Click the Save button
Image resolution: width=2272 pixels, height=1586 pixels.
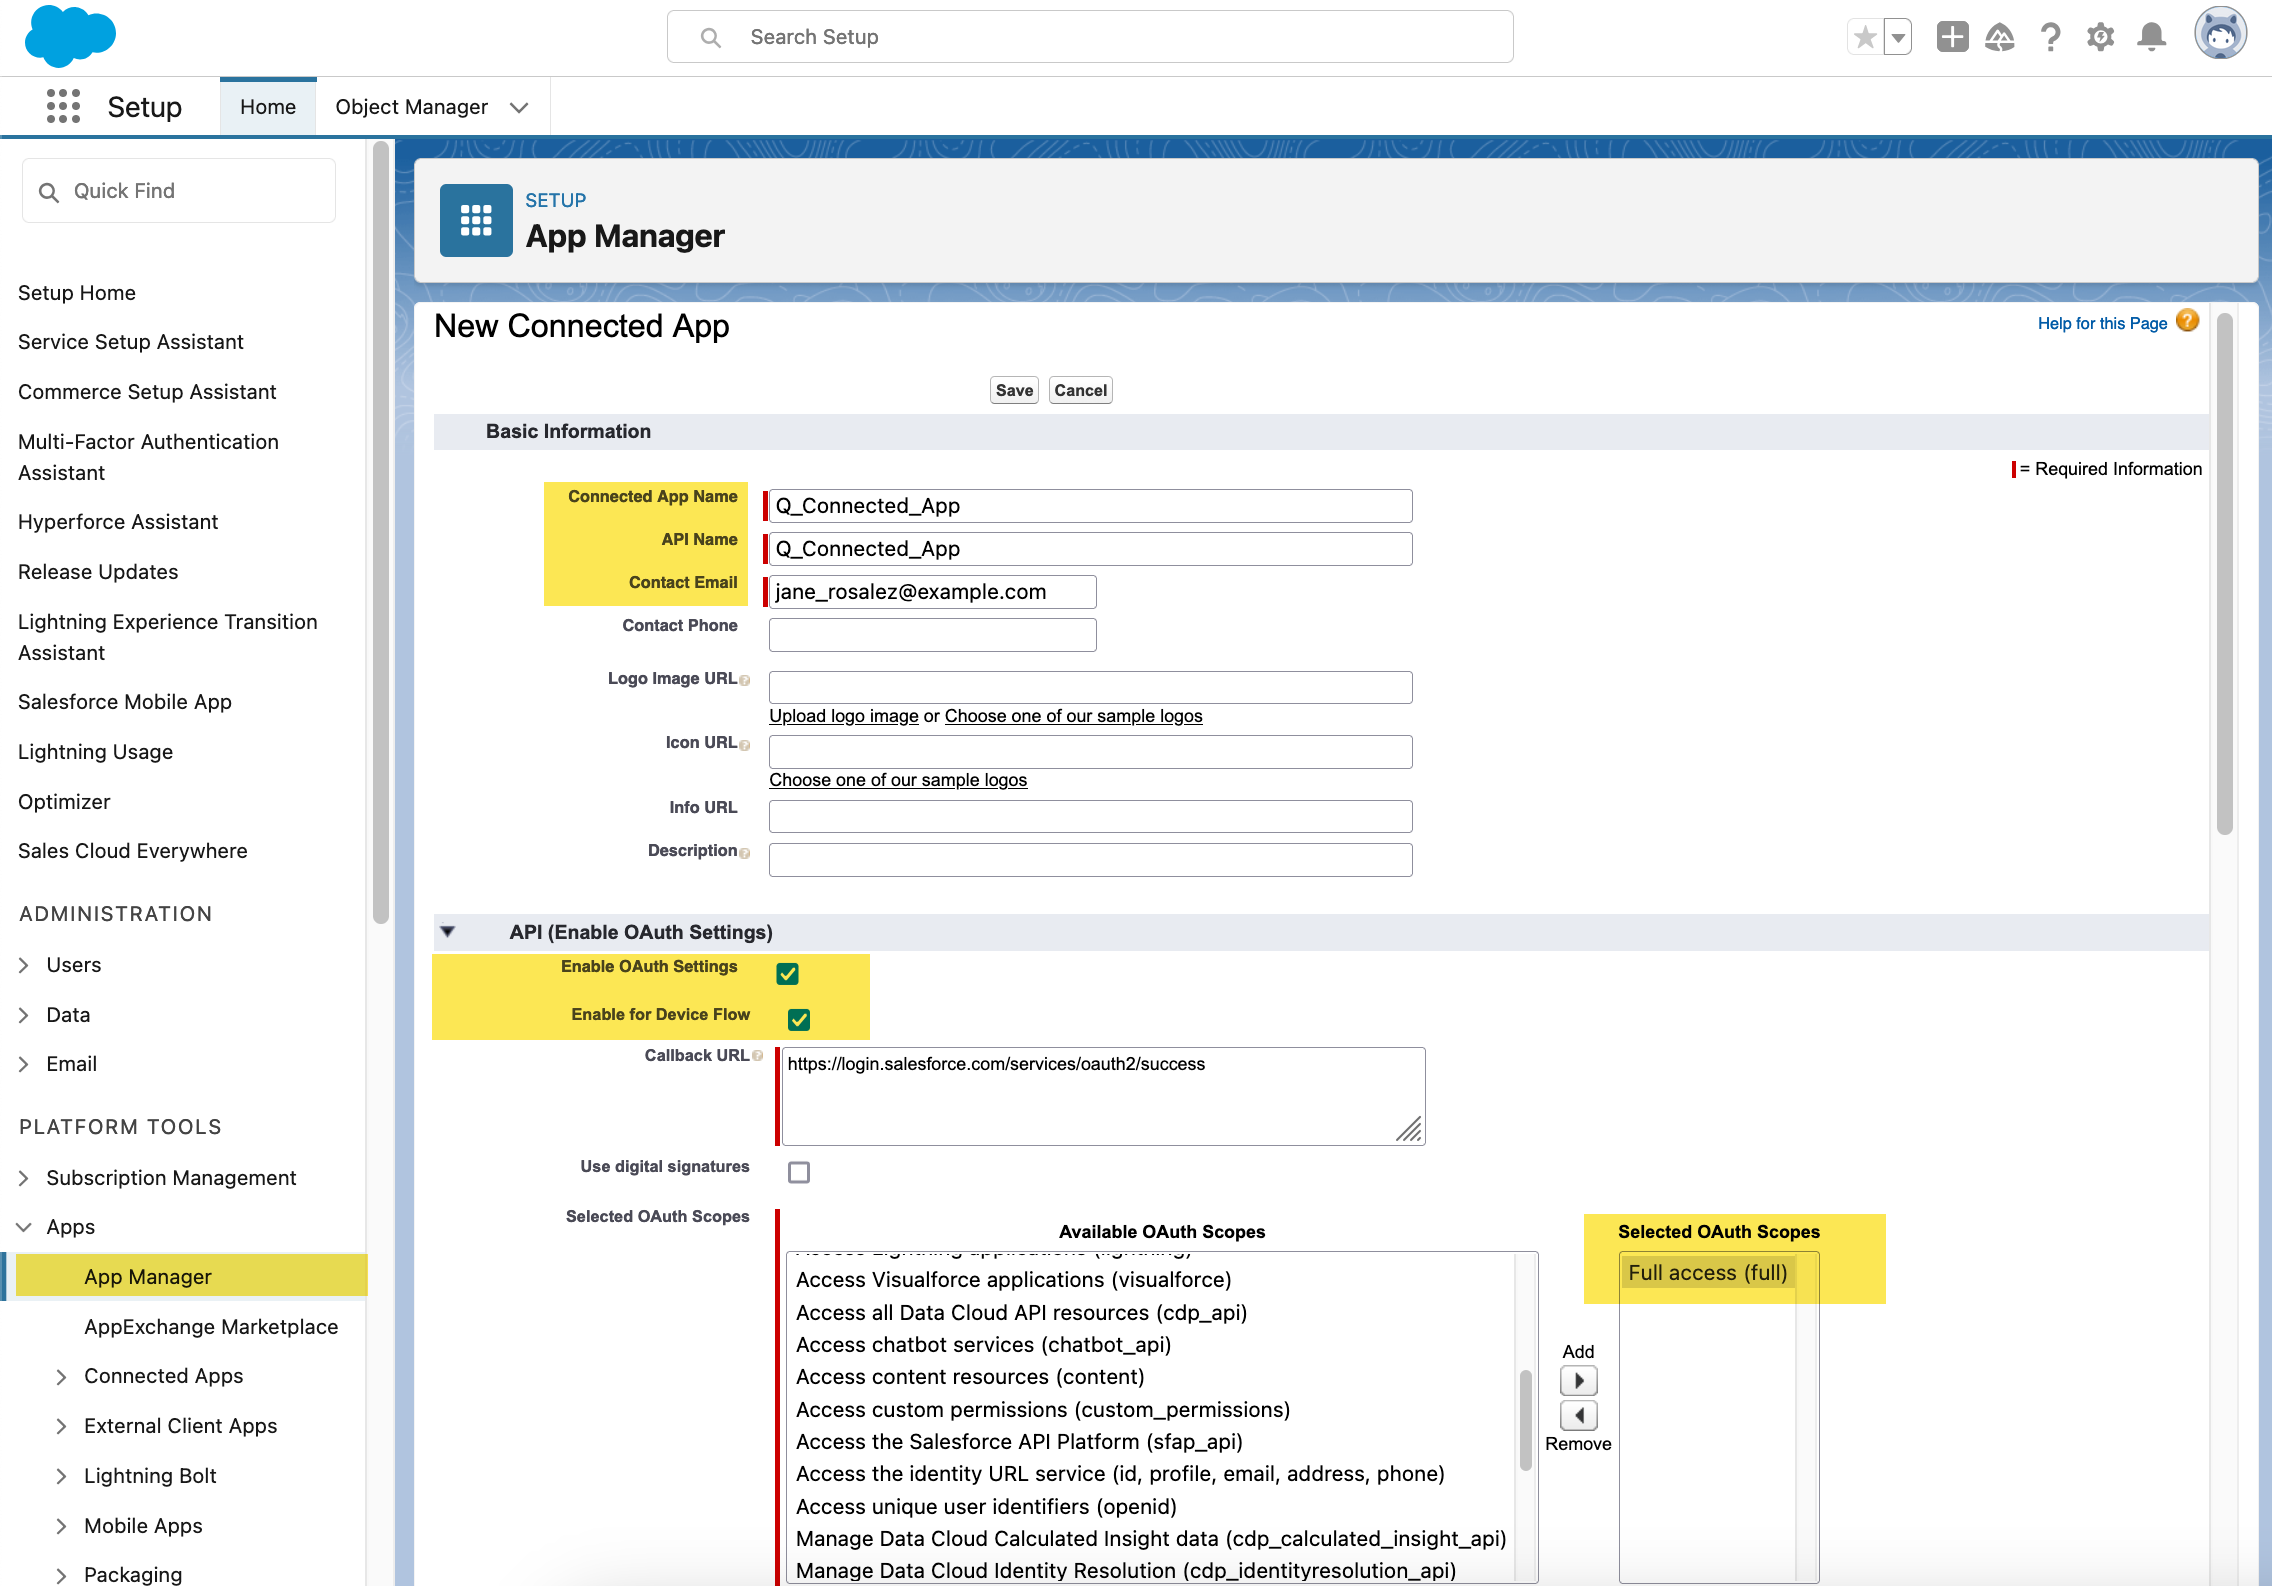[1013, 390]
